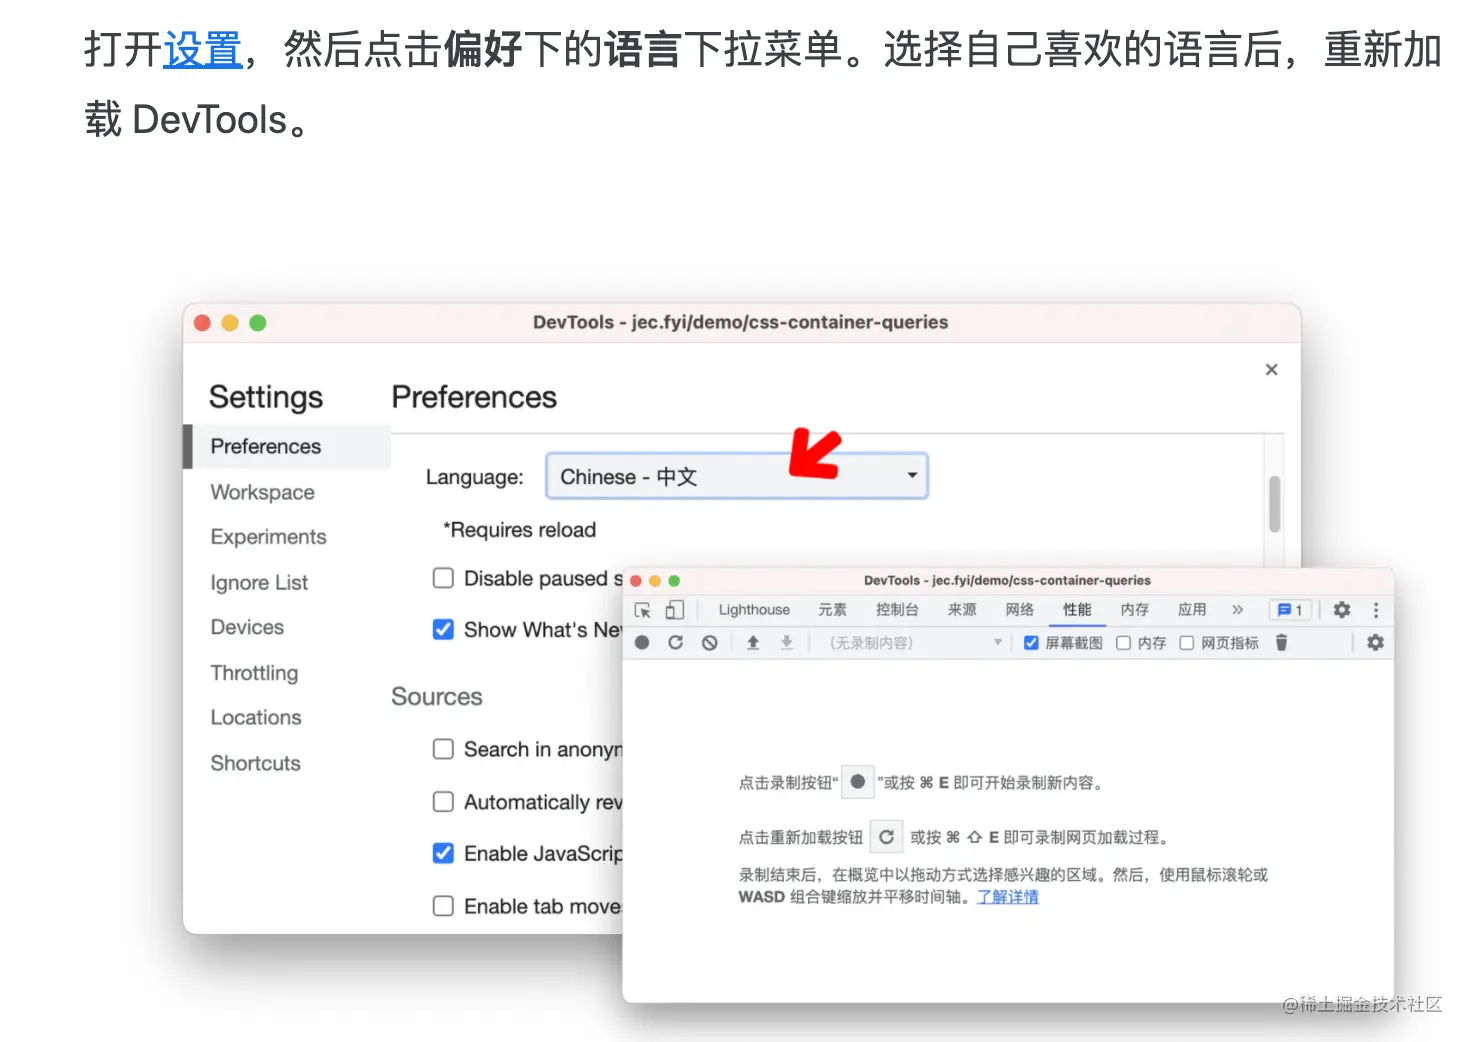1470x1042 pixels.
Task: Switch to the 元素 tab
Action: pos(832,610)
